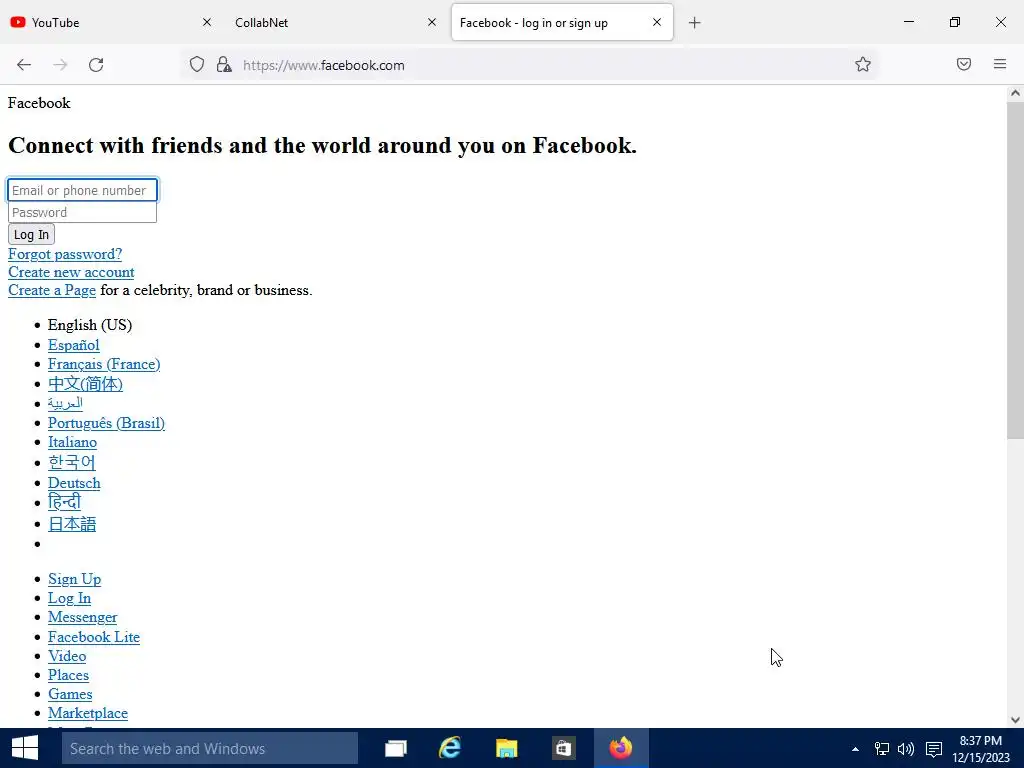Select Français (France) language

104,364
